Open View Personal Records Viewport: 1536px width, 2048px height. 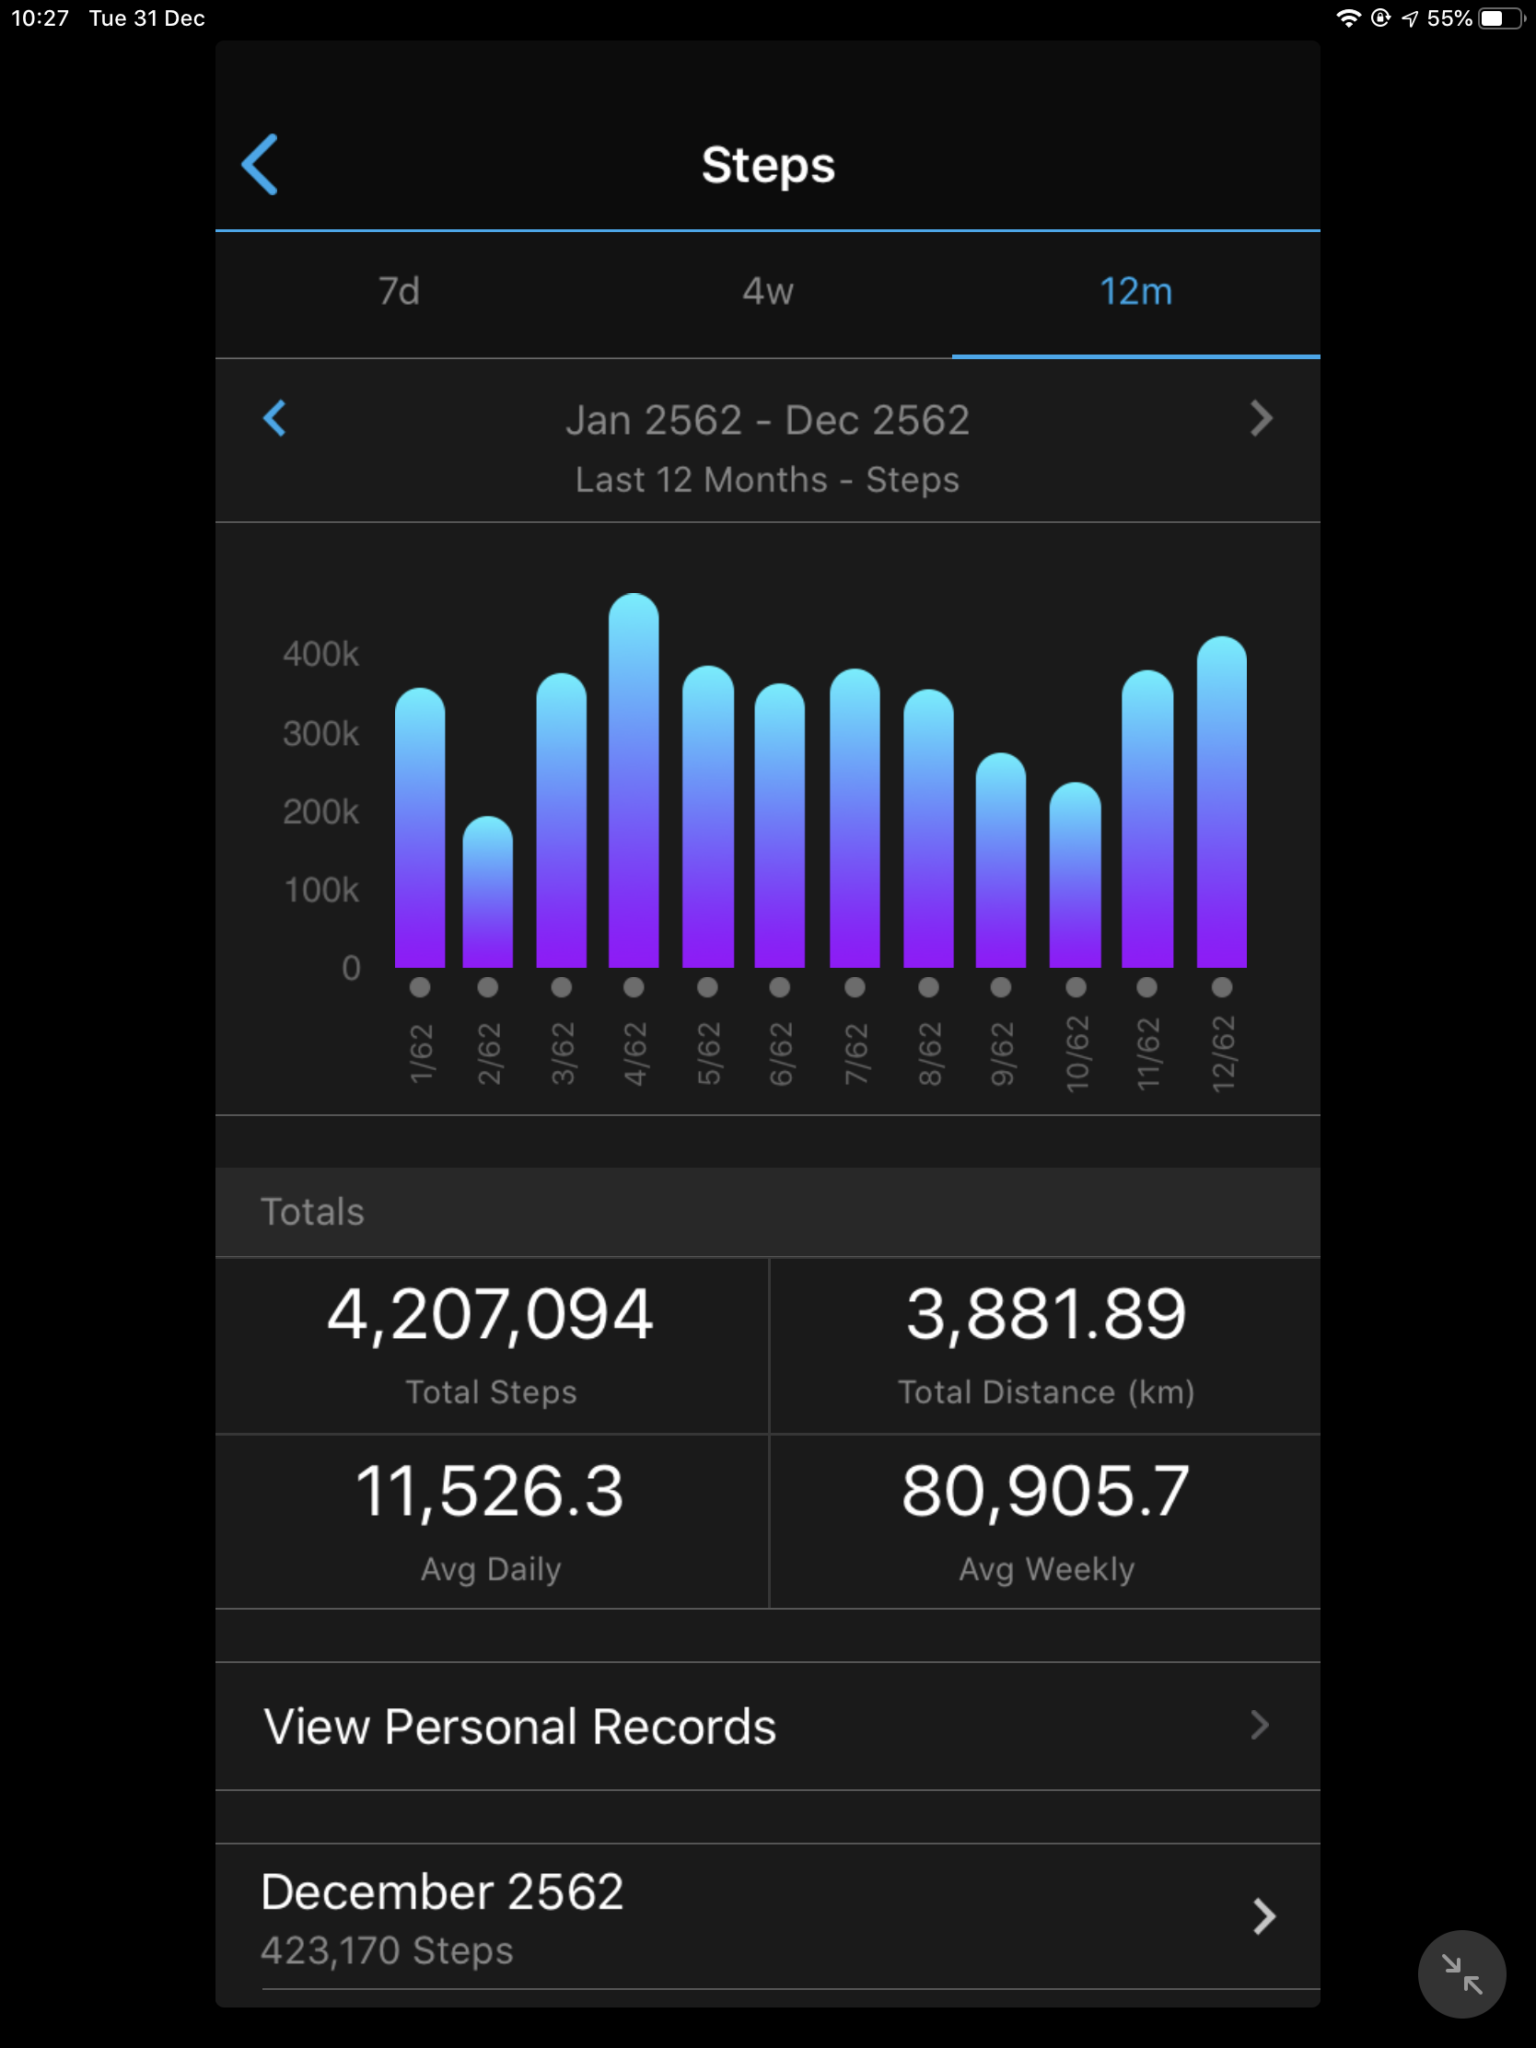tap(520, 1726)
